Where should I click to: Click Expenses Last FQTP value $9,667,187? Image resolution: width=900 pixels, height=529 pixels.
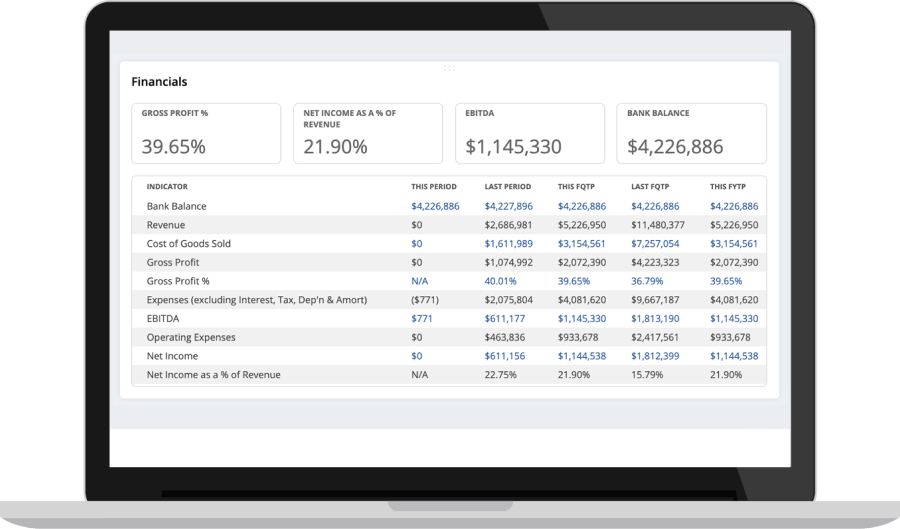655,299
